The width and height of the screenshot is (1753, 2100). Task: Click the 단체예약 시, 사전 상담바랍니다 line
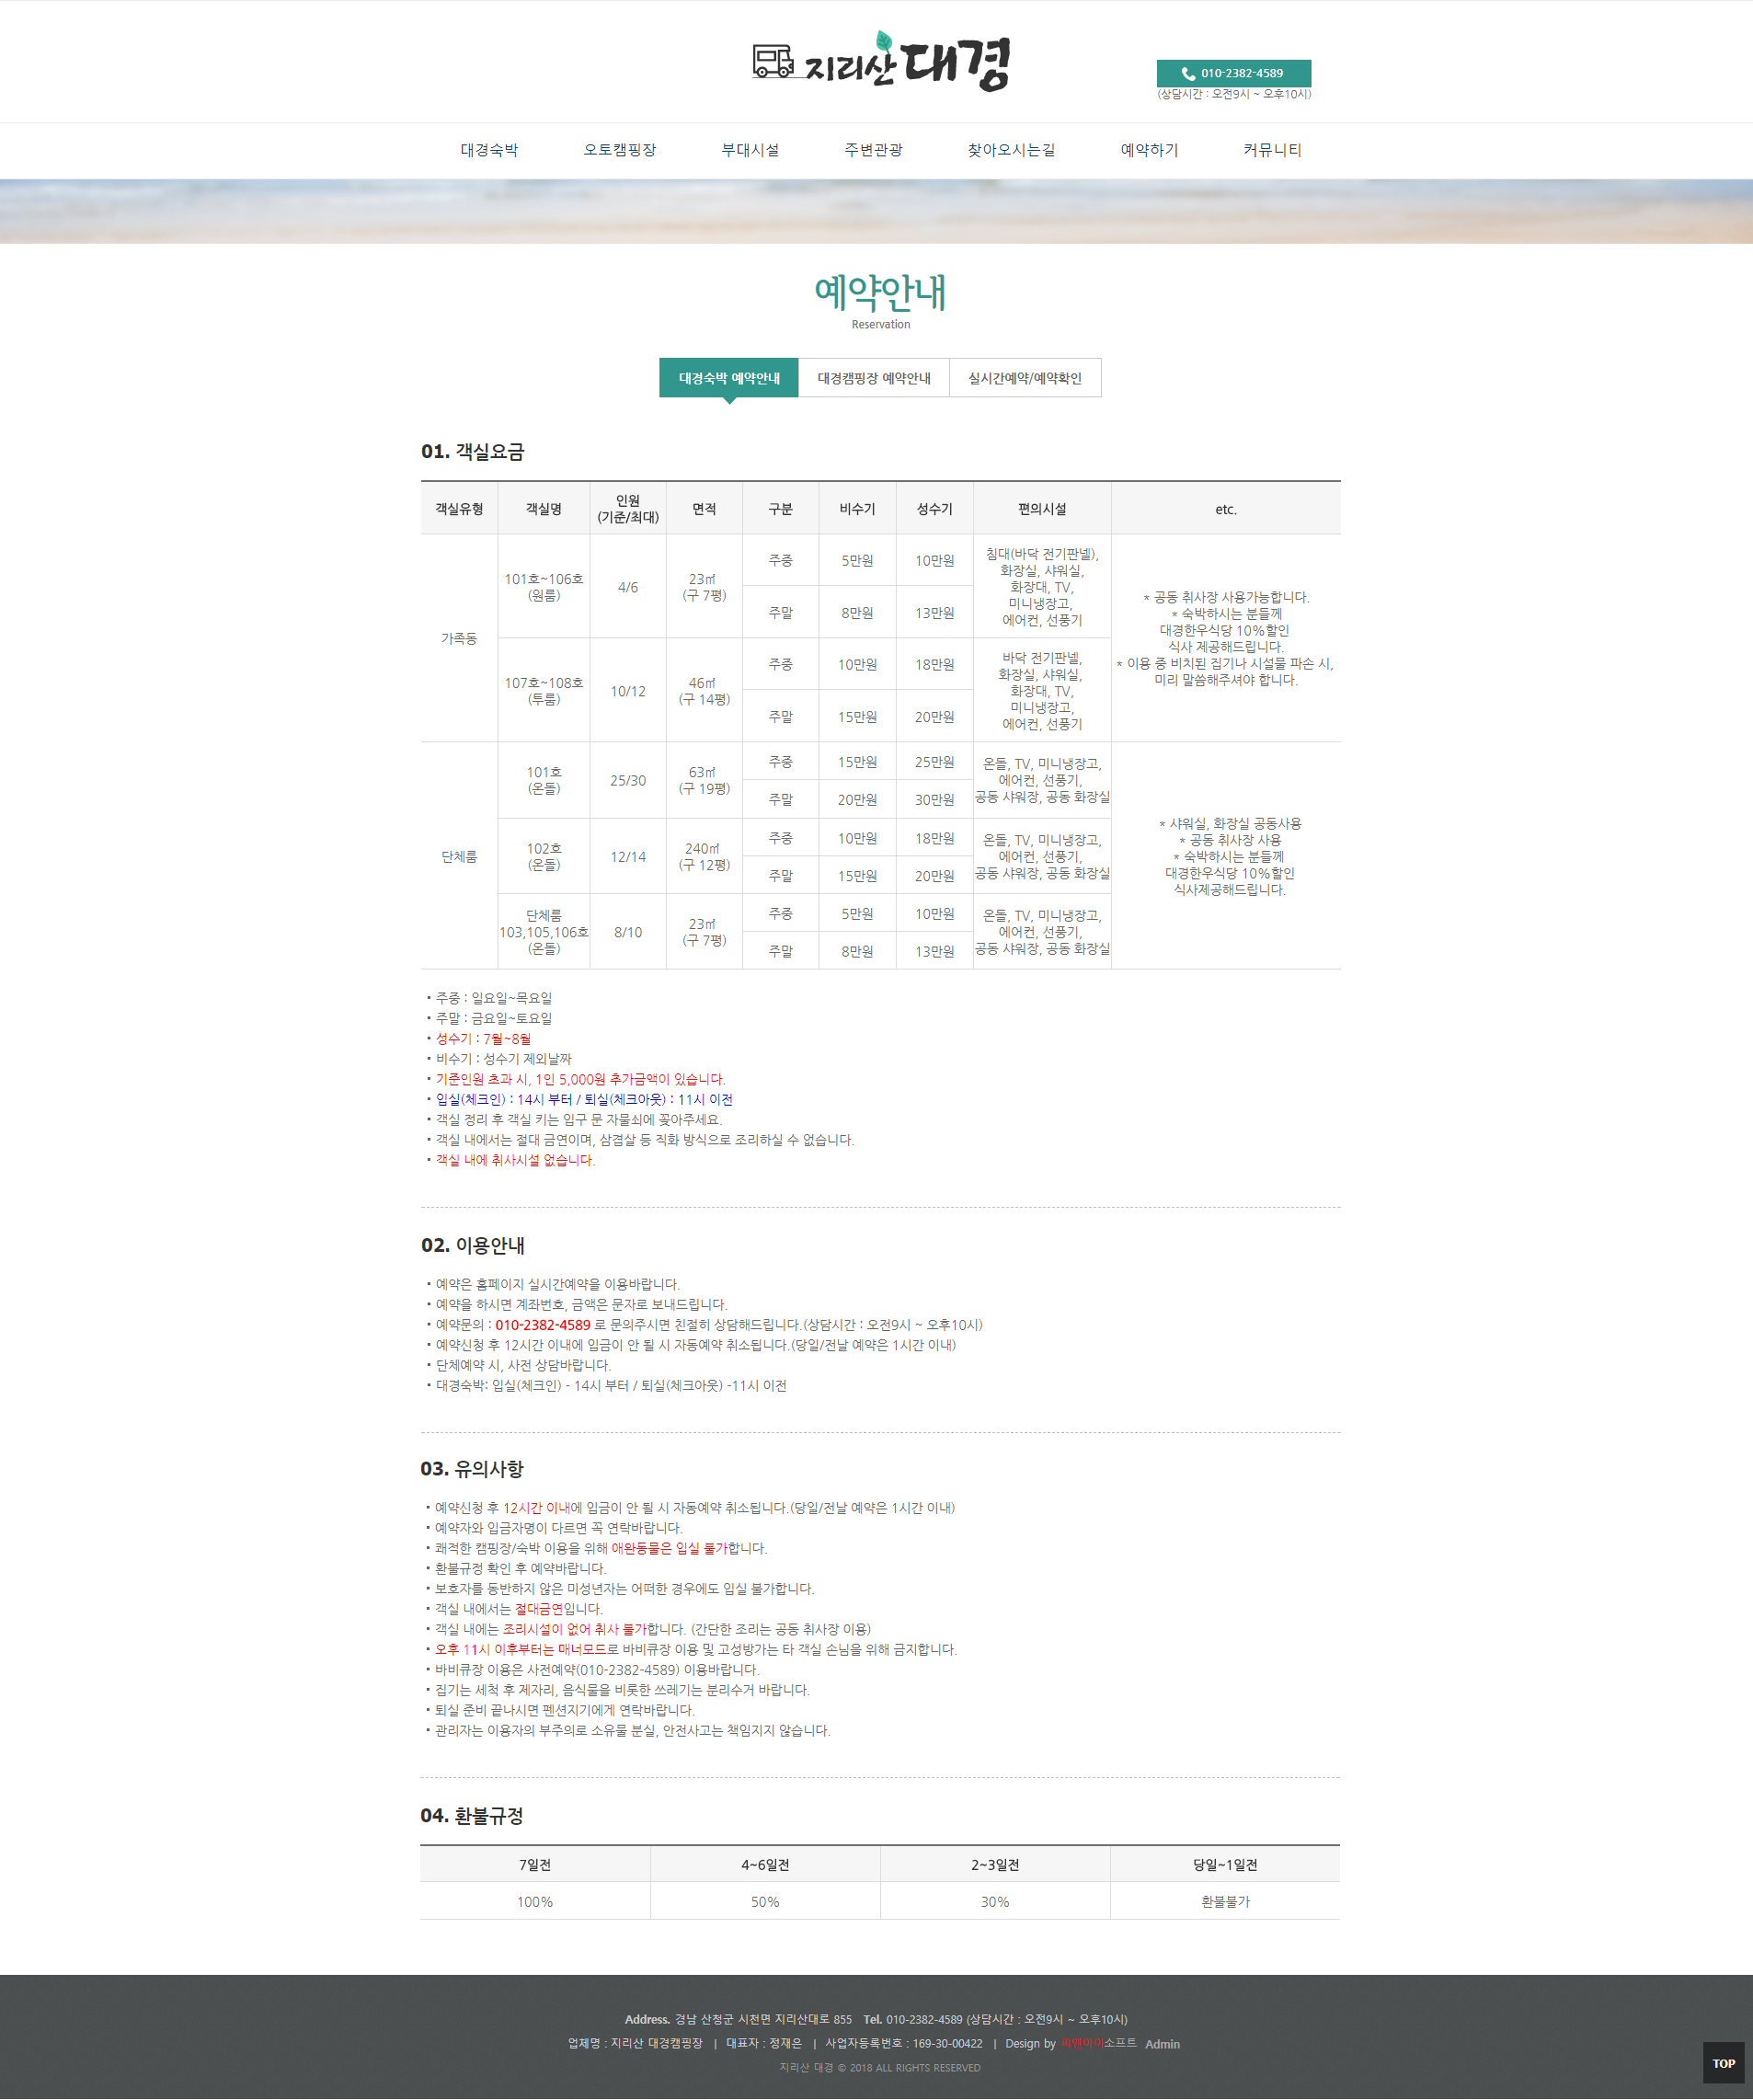[x=523, y=1365]
